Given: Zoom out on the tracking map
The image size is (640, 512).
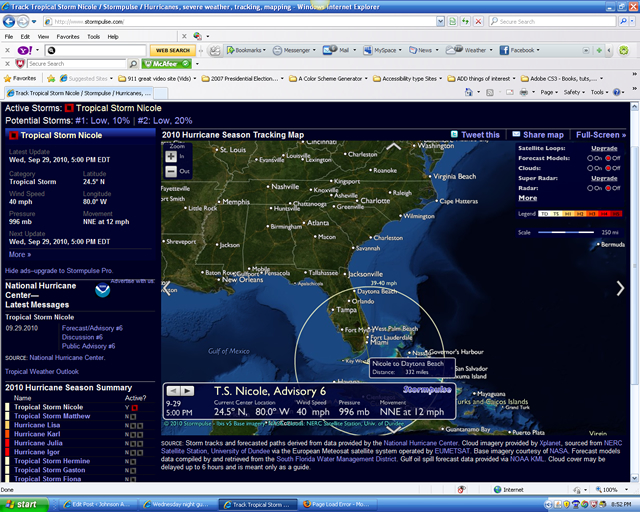Looking at the screenshot, I should coord(170,171).
